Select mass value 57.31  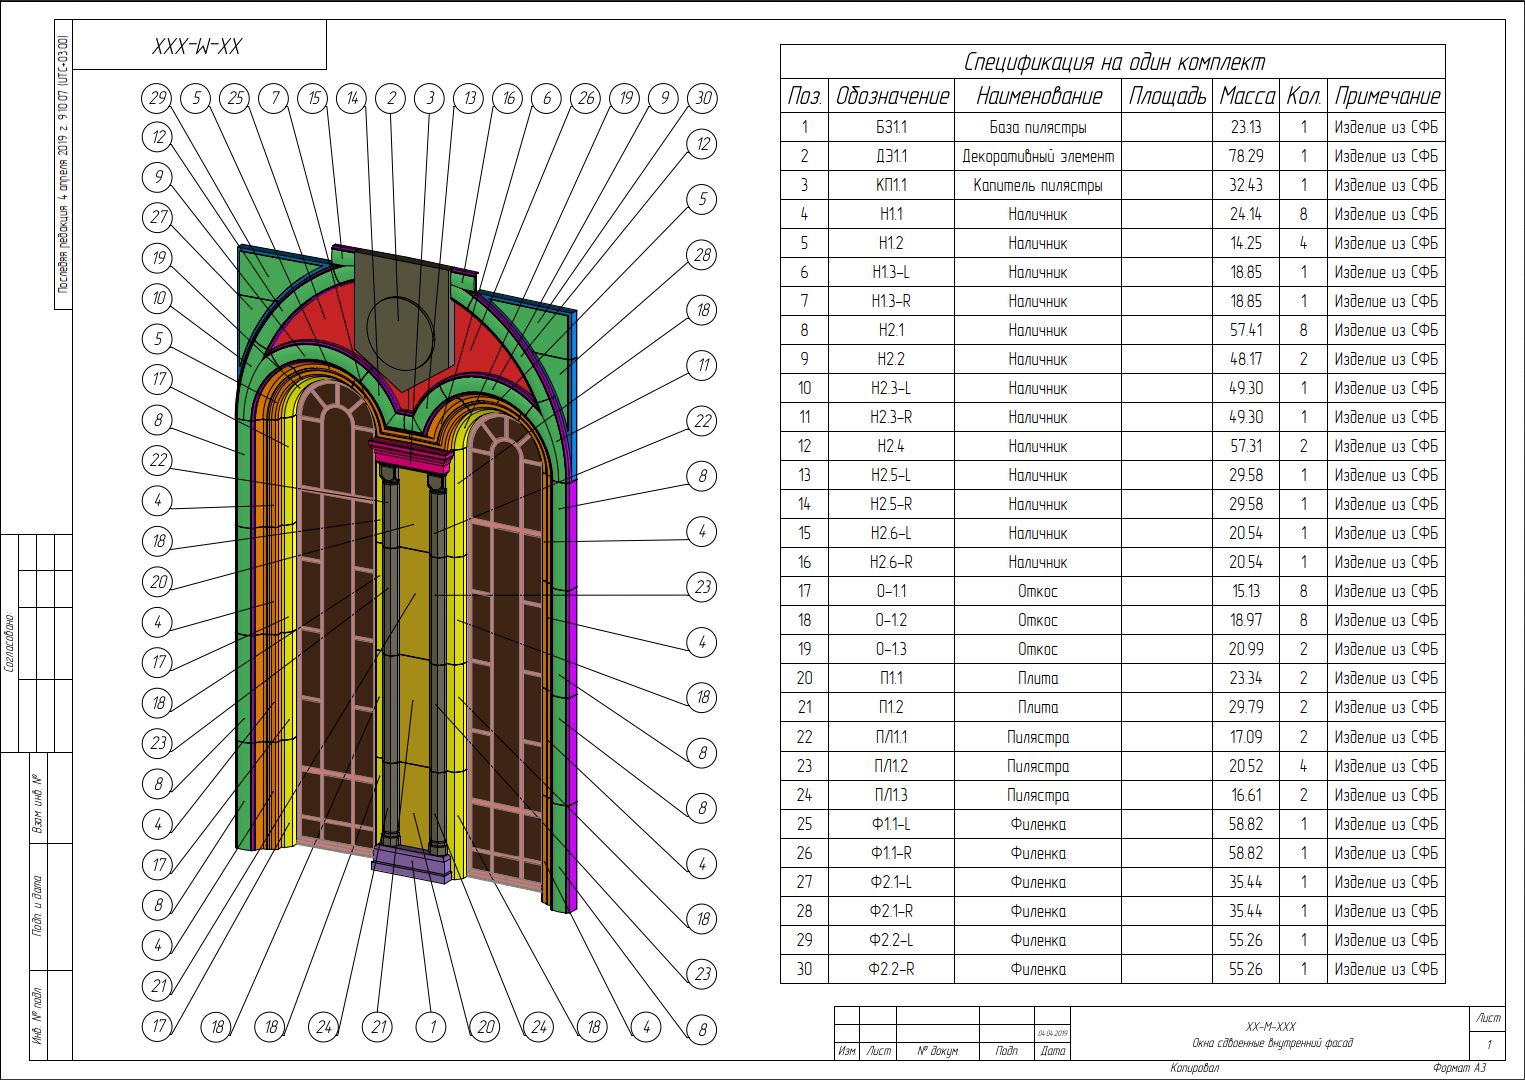coord(1246,446)
